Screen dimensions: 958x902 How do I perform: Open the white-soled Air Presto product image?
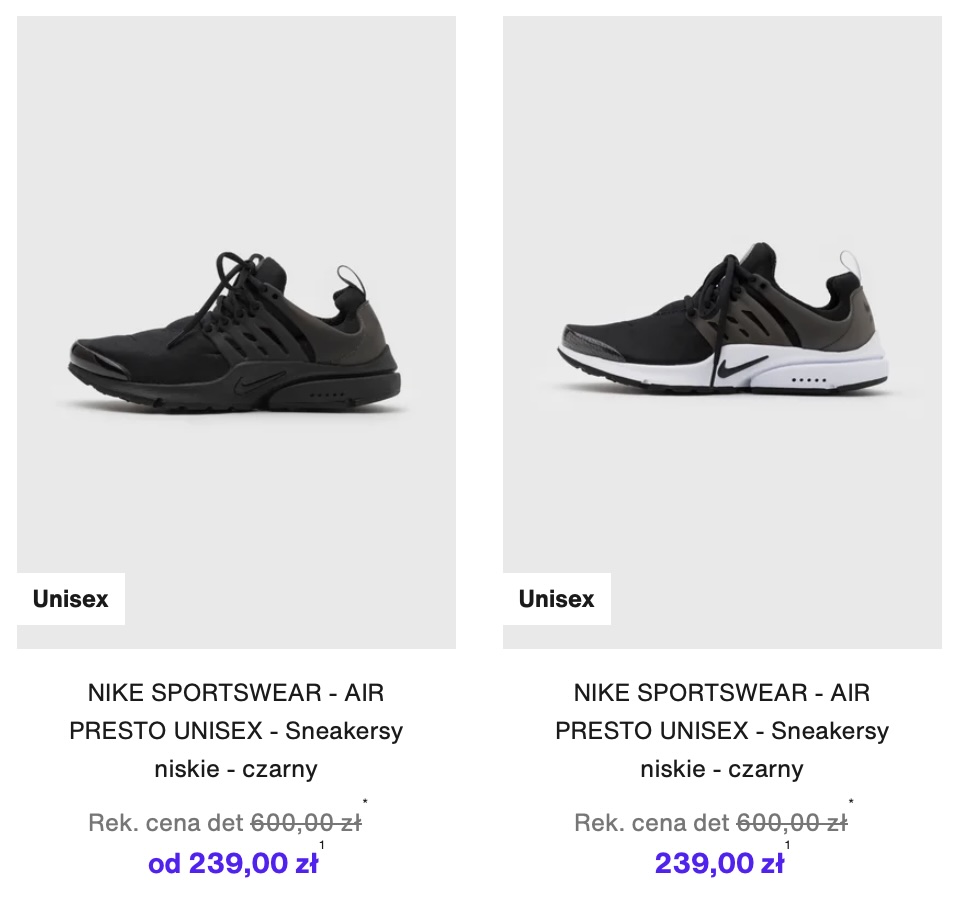click(722, 330)
